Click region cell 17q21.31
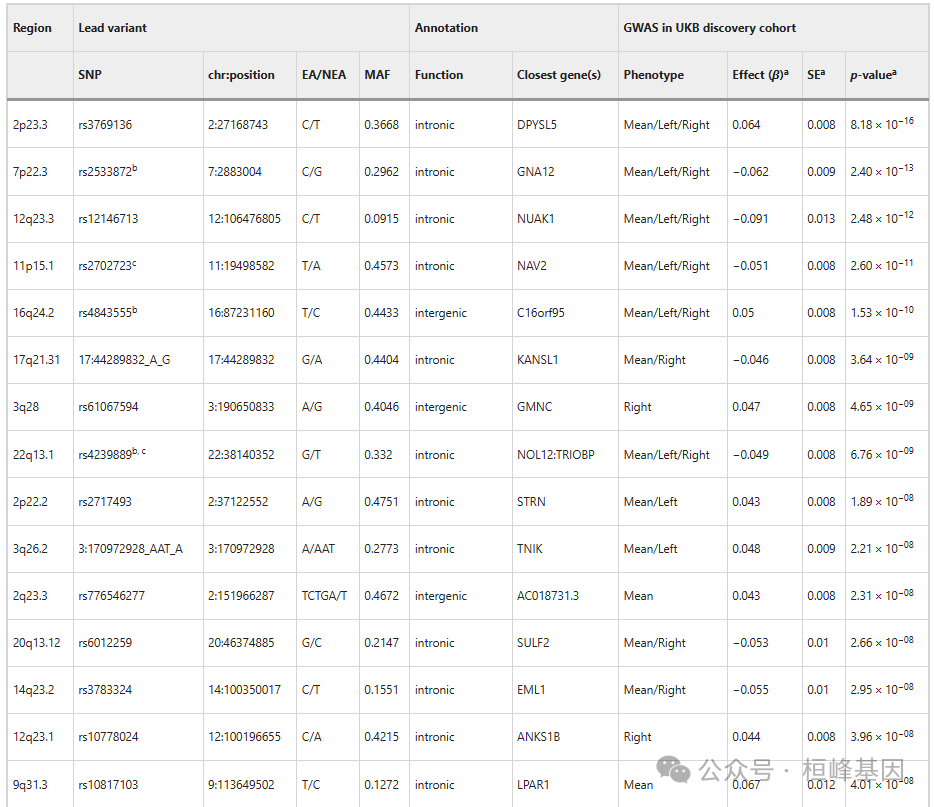Viewport: 934px width, 807px height. click(36, 360)
